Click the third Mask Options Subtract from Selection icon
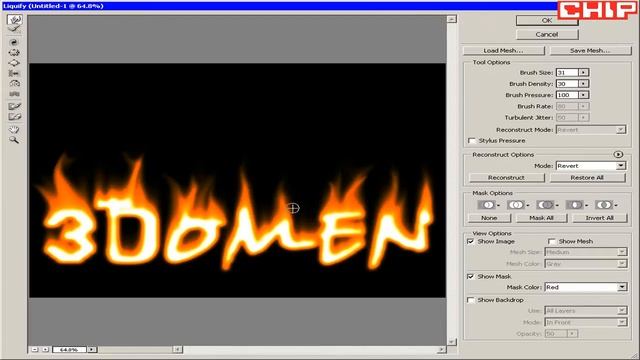This screenshot has height=360, width=640. coord(547,205)
